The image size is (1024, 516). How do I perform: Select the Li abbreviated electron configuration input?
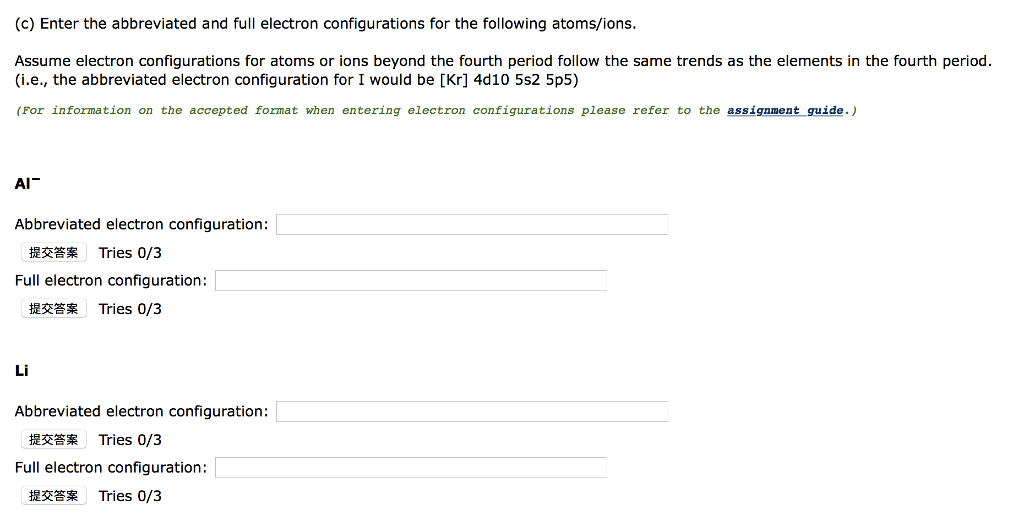[x=472, y=412]
